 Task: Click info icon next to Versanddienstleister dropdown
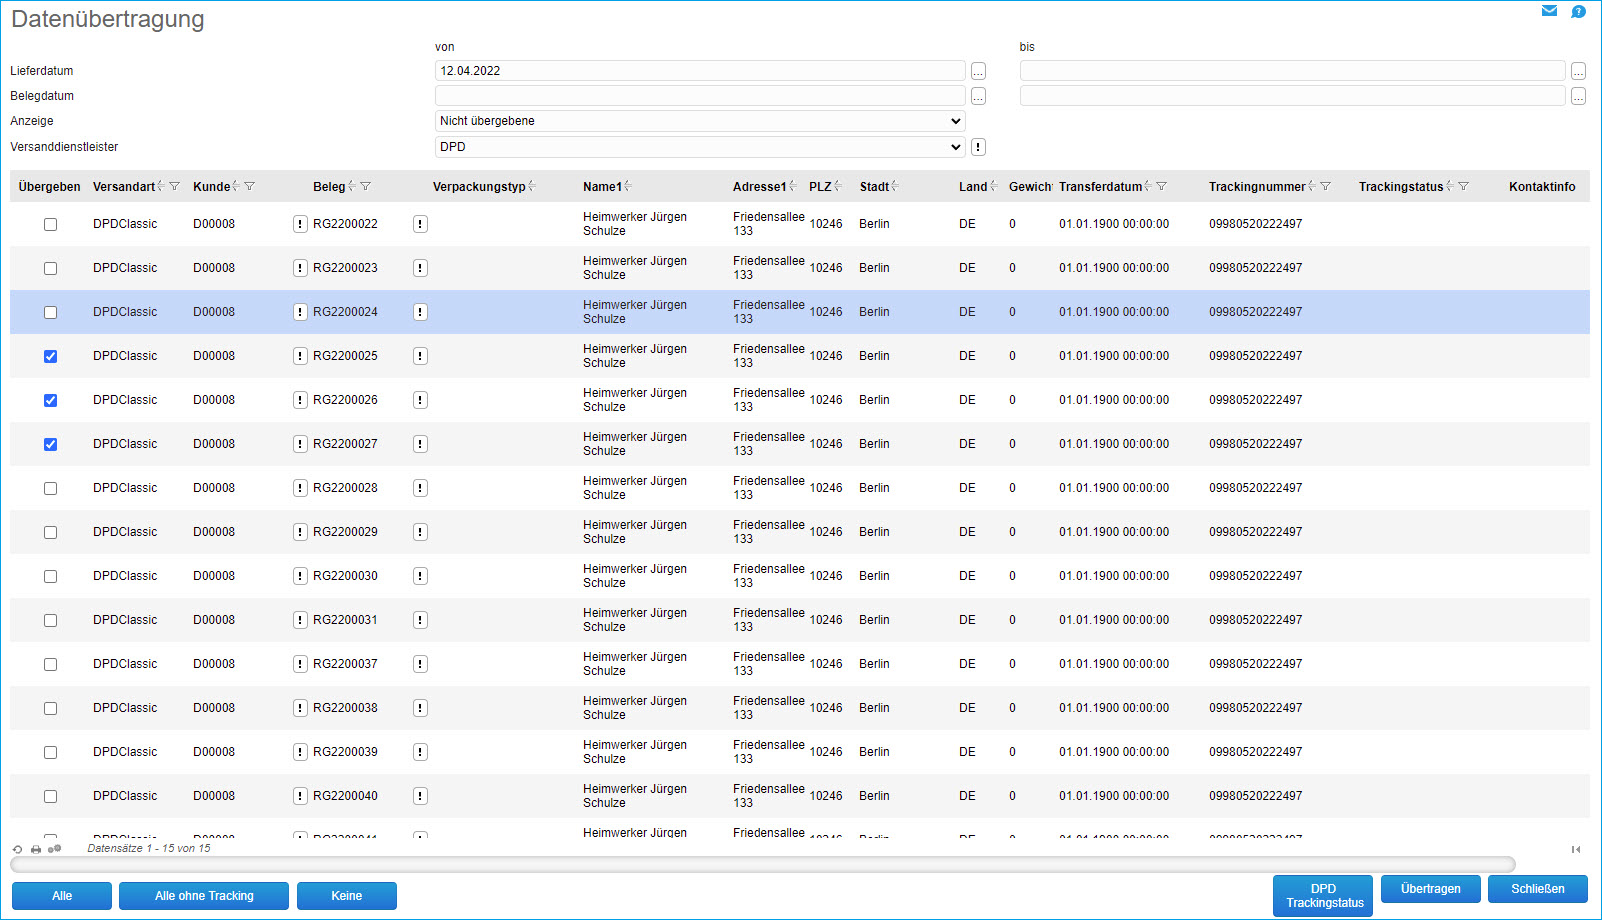click(978, 147)
